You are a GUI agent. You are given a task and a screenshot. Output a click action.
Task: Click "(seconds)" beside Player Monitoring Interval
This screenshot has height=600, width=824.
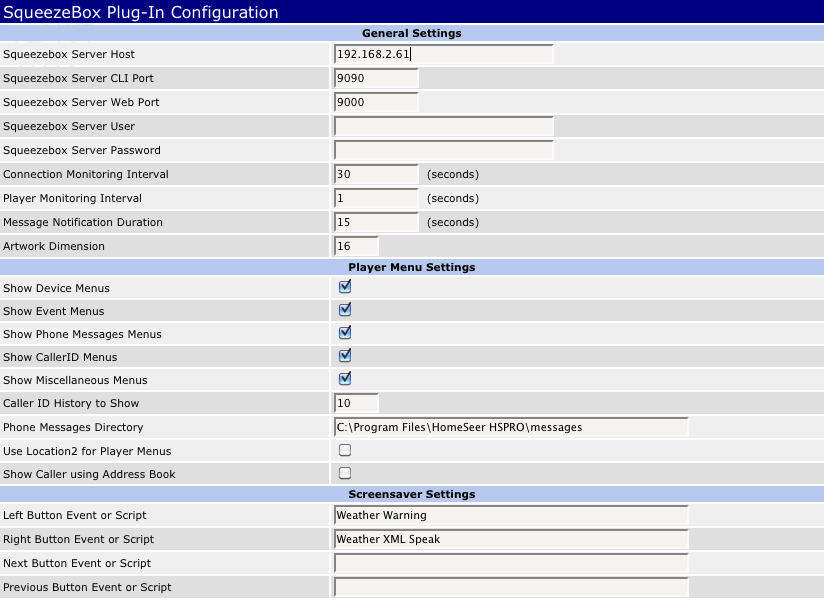(x=453, y=199)
